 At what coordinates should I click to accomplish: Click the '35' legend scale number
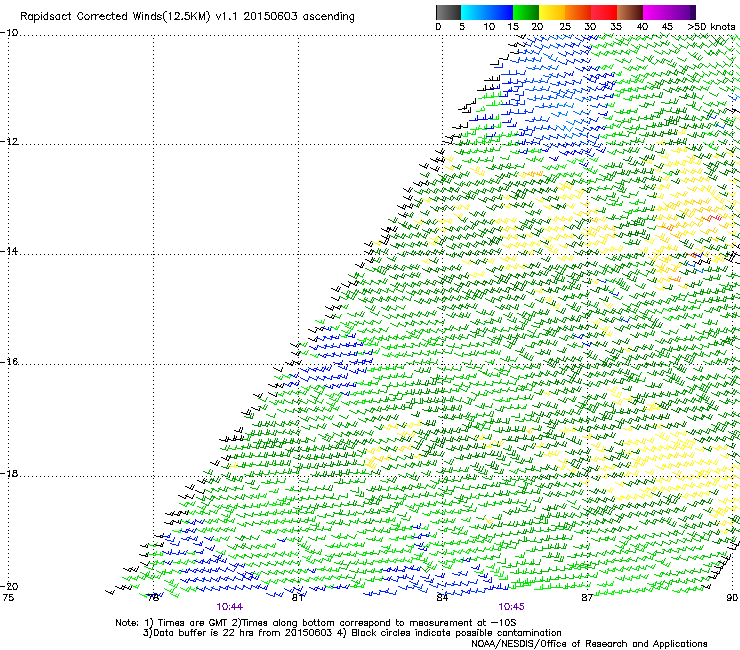(616, 27)
